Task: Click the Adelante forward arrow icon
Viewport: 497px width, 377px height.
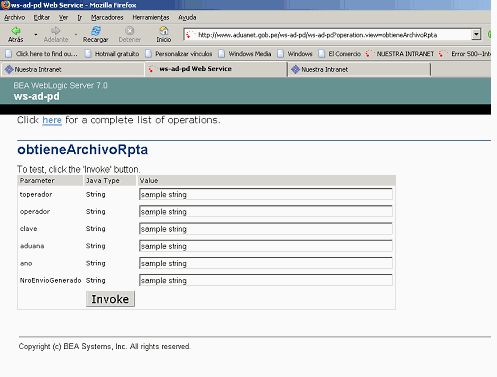Action: tap(56, 31)
